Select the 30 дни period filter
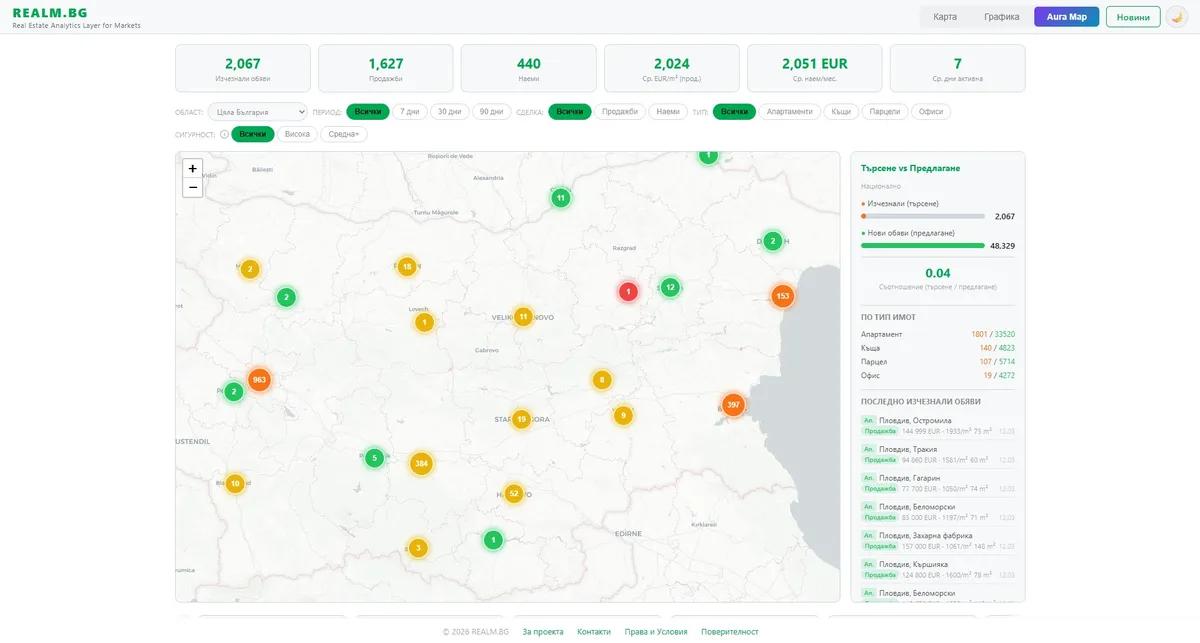This screenshot has width=1200, height=643. pos(449,112)
